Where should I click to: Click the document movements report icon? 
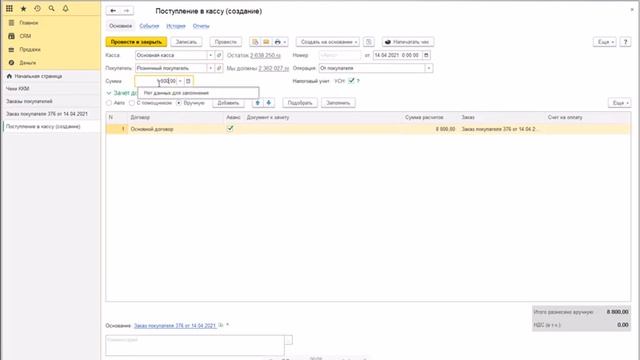pyautogui.click(x=255, y=42)
